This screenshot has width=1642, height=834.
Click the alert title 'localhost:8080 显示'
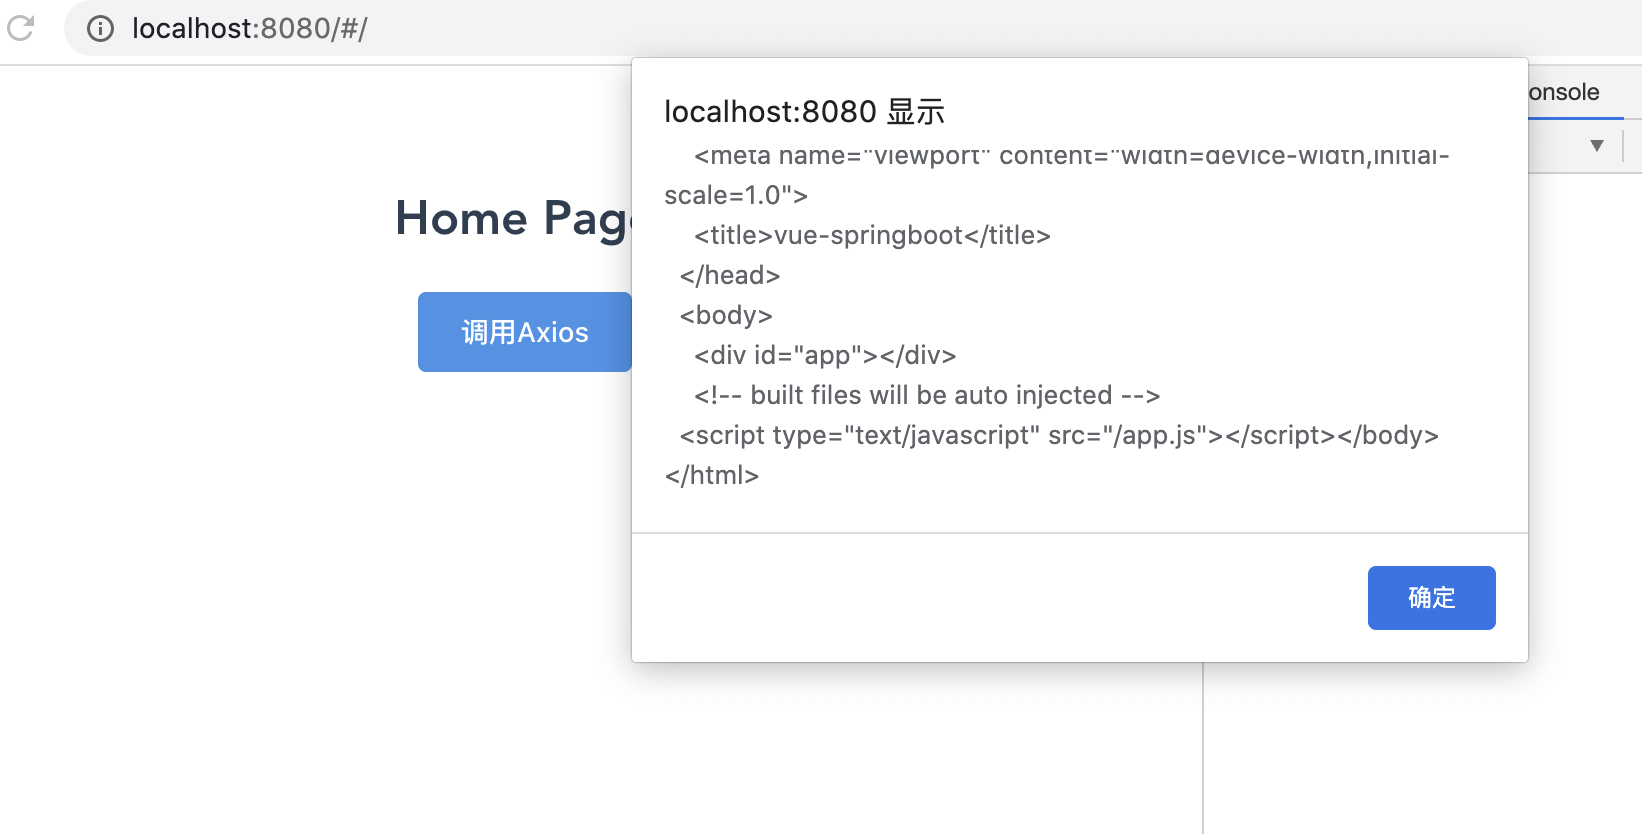pos(804,112)
